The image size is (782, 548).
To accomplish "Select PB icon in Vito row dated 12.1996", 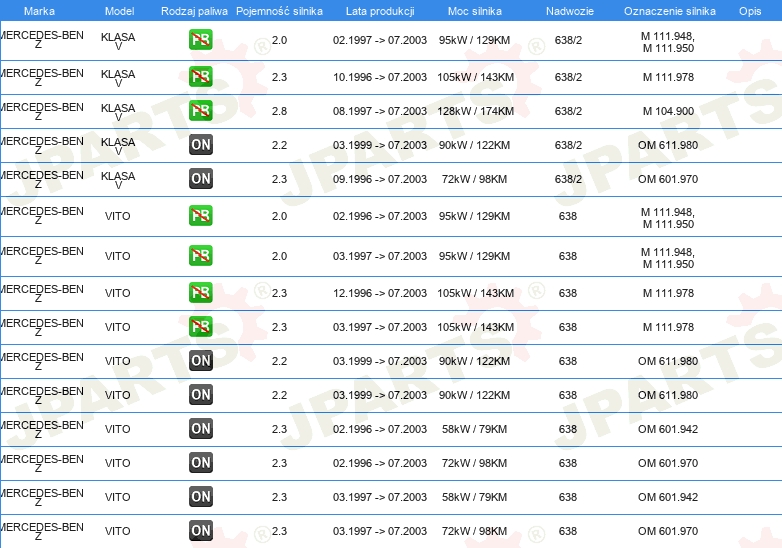I will tap(201, 293).
